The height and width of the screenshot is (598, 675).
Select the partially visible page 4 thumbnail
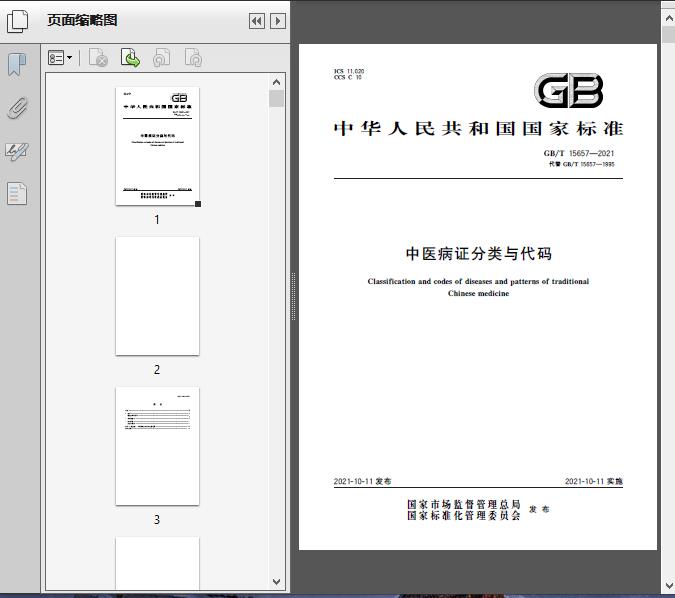point(157,563)
